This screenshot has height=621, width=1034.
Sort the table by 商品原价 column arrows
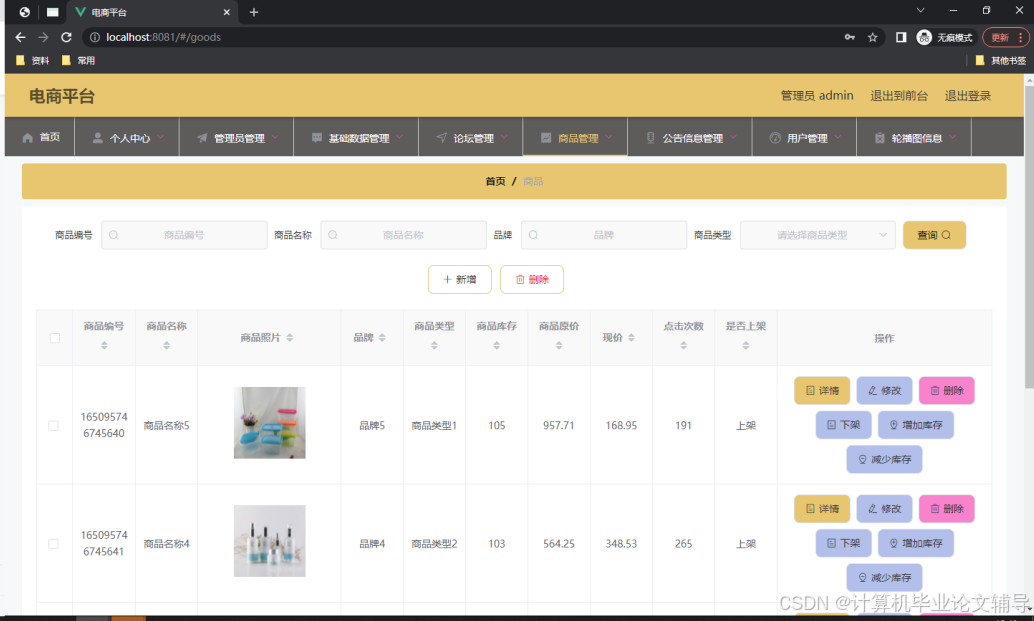tap(559, 345)
